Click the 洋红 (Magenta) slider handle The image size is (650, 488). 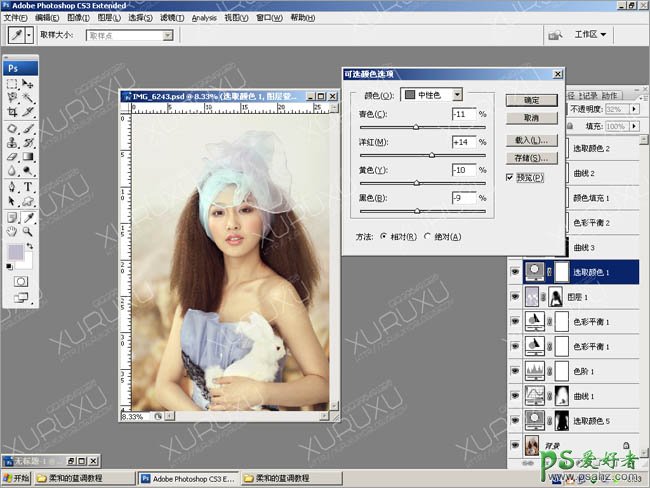432,155
